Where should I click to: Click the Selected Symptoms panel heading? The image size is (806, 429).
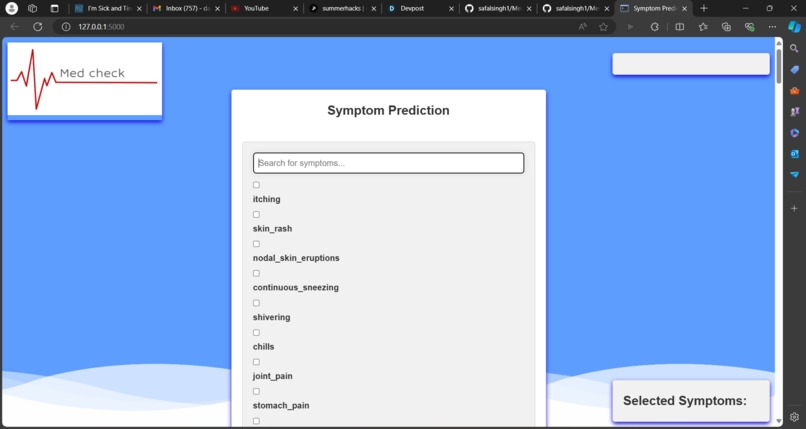pyautogui.click(x=685, y=401)
